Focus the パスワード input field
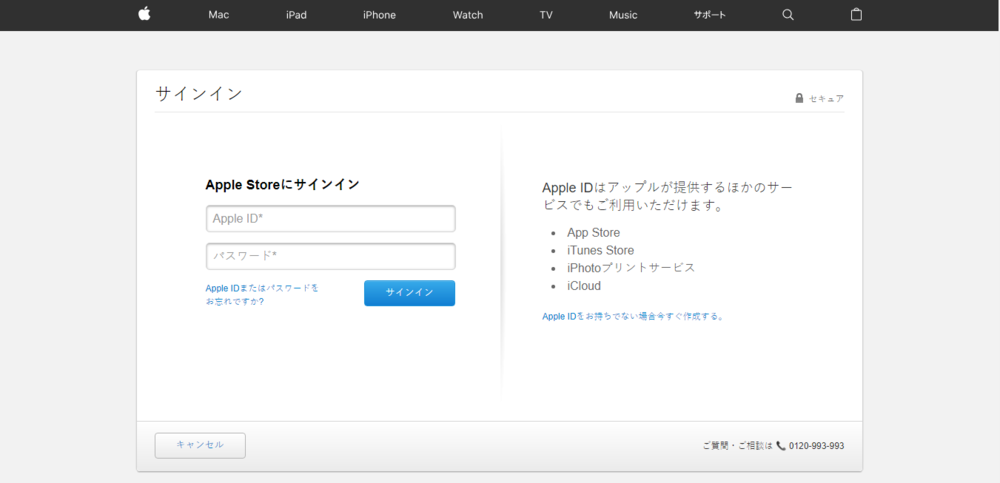 pos(330,256)
